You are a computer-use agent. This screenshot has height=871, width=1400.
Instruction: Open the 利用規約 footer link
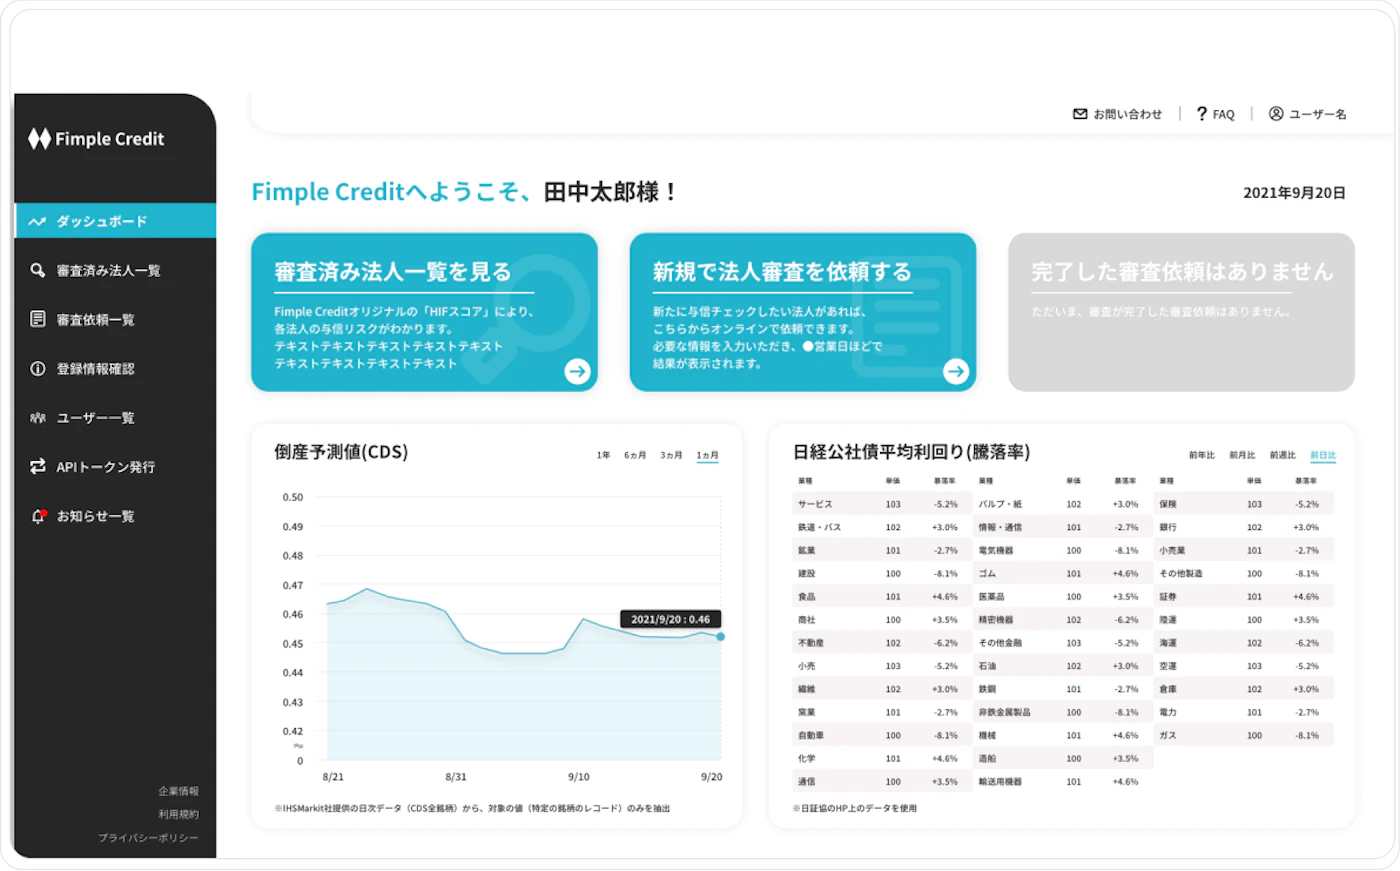(178, 814)
